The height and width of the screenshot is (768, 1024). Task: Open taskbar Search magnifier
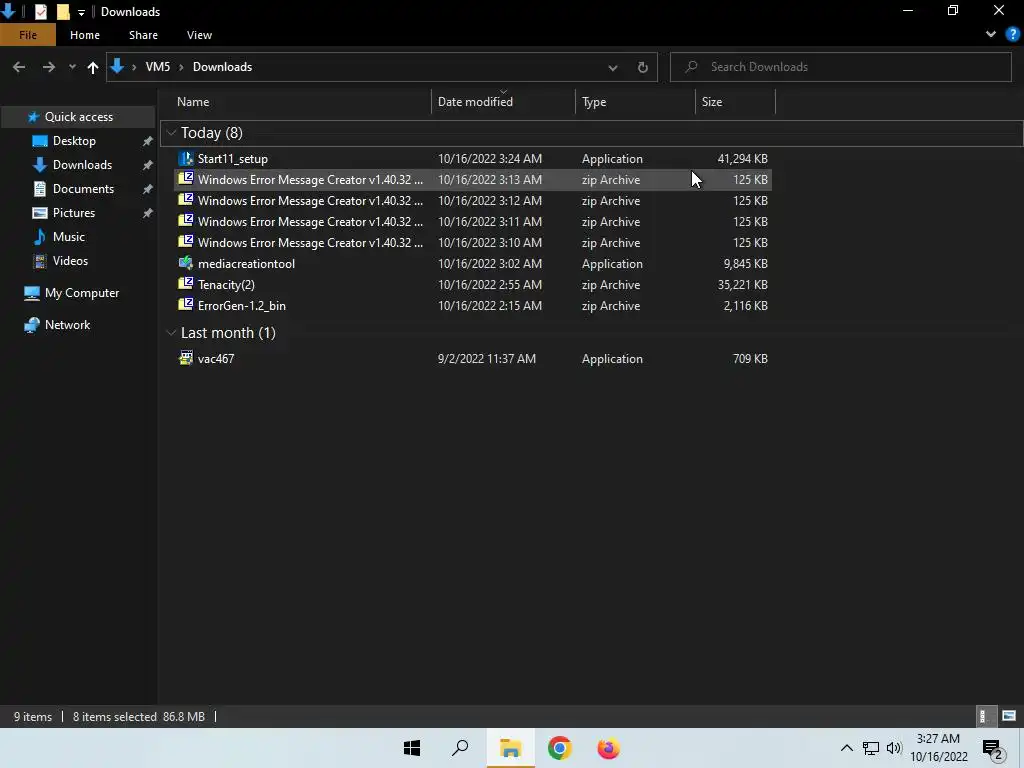pyautogui.click(x=460, y=748)
